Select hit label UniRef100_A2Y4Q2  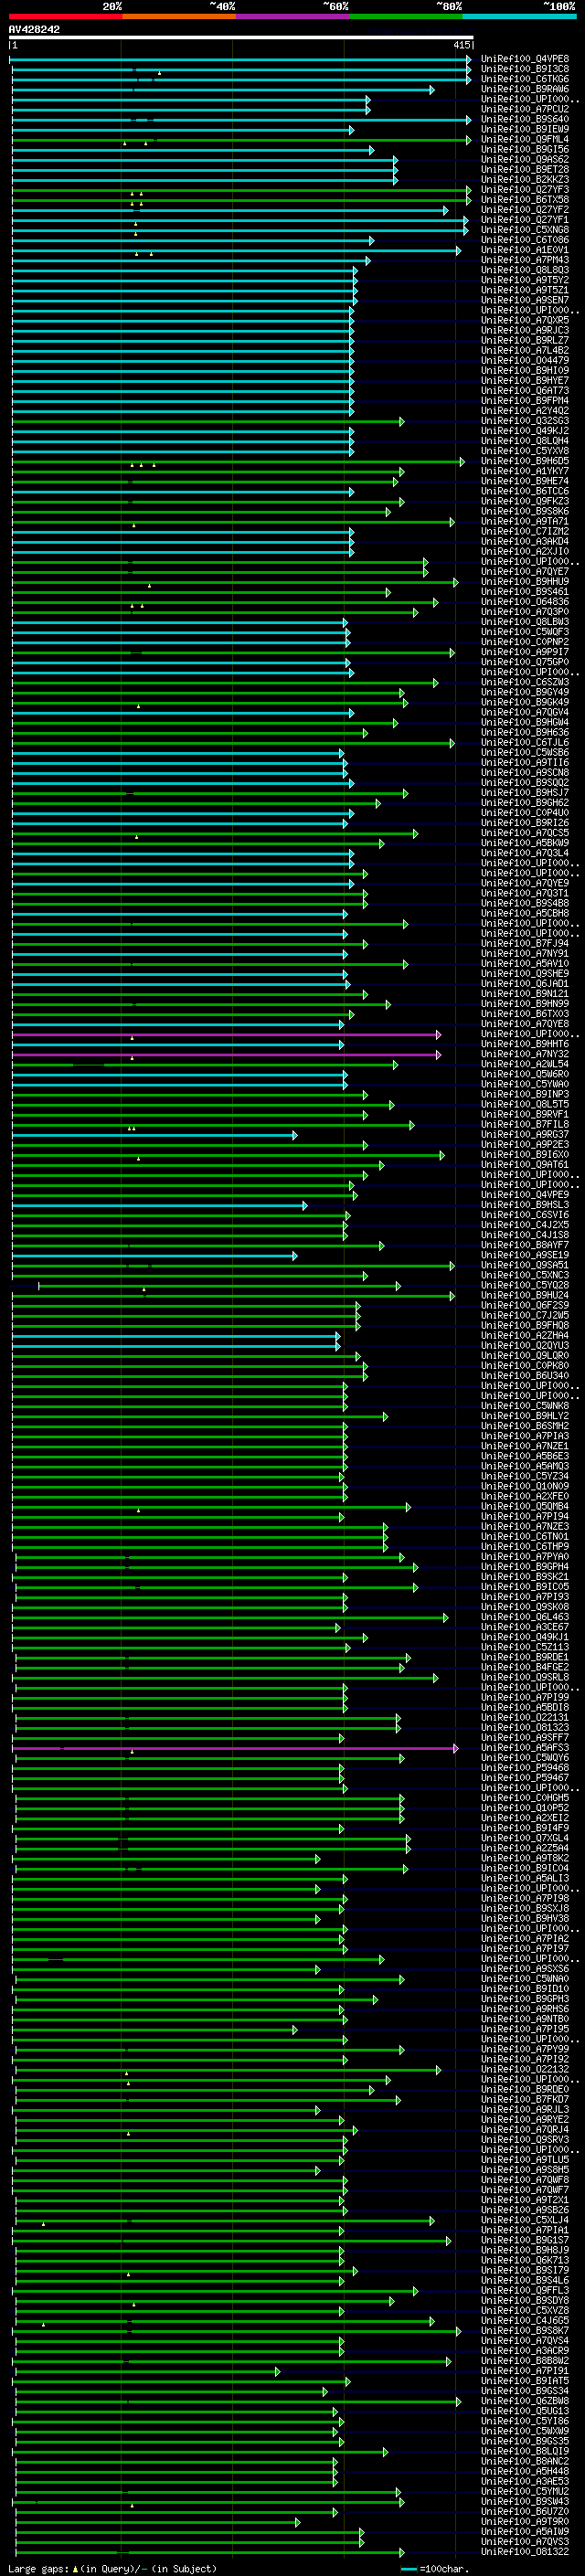(x=525, y=411)
